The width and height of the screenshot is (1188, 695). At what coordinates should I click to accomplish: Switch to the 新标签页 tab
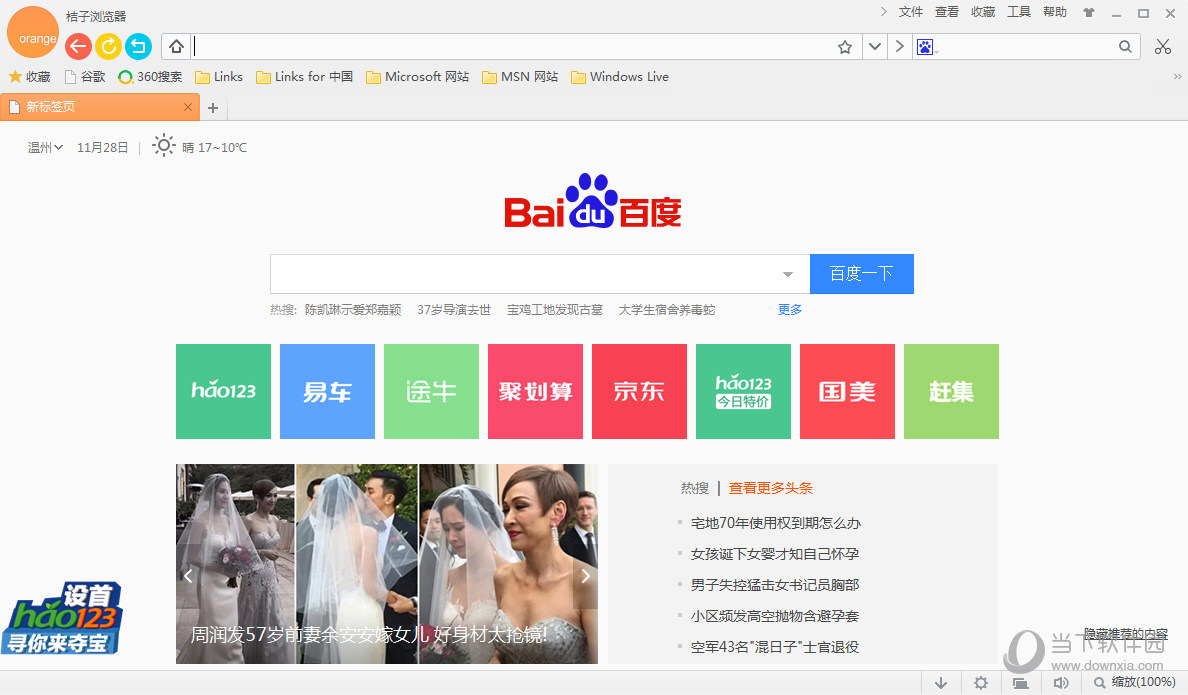click(x=90, y=105)
